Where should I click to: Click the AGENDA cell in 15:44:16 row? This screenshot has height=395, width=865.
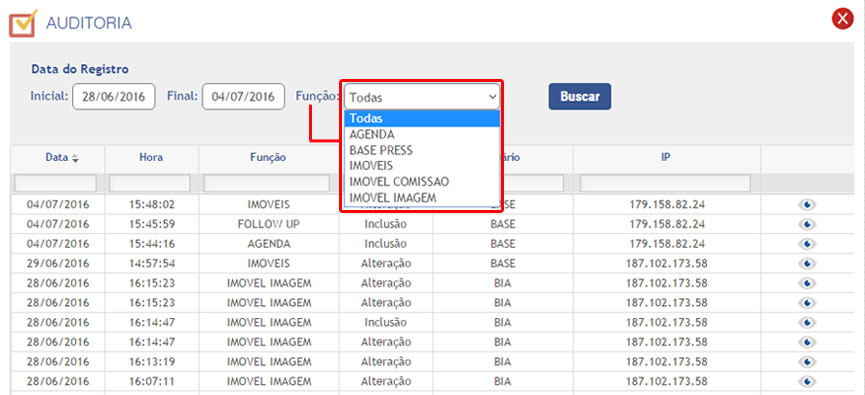(x=269, y=244)
